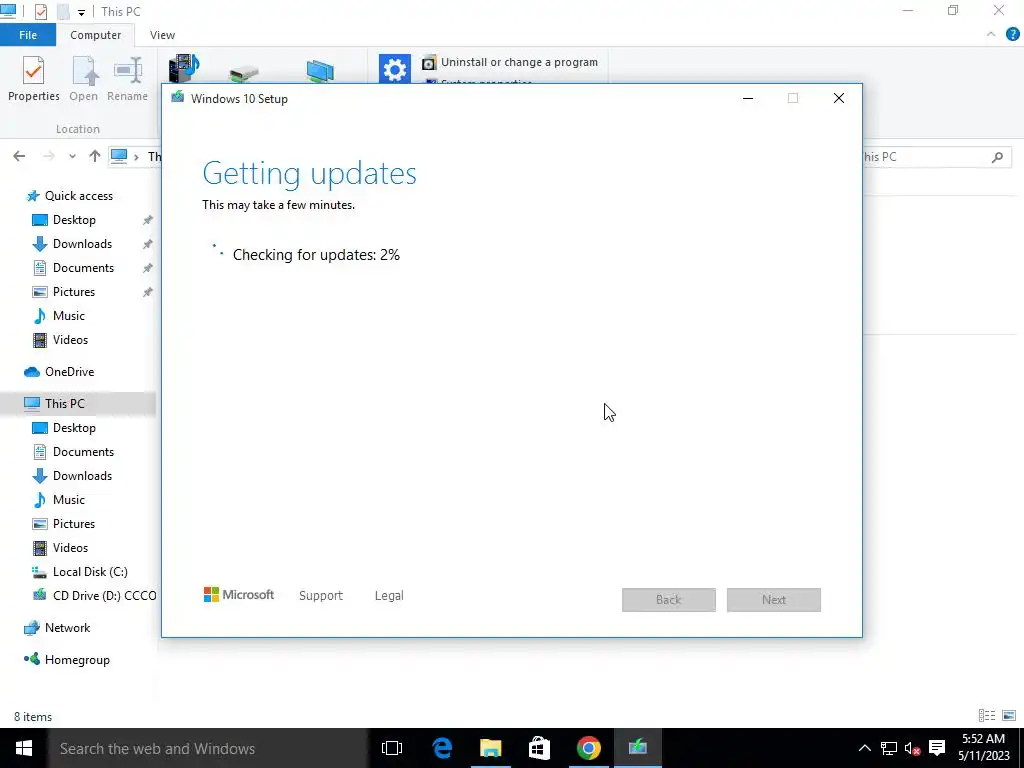Minimize the Windows 10 Setup window
Image resolution: width=1024 pixels, height=768 pixels.
point(748,98)
